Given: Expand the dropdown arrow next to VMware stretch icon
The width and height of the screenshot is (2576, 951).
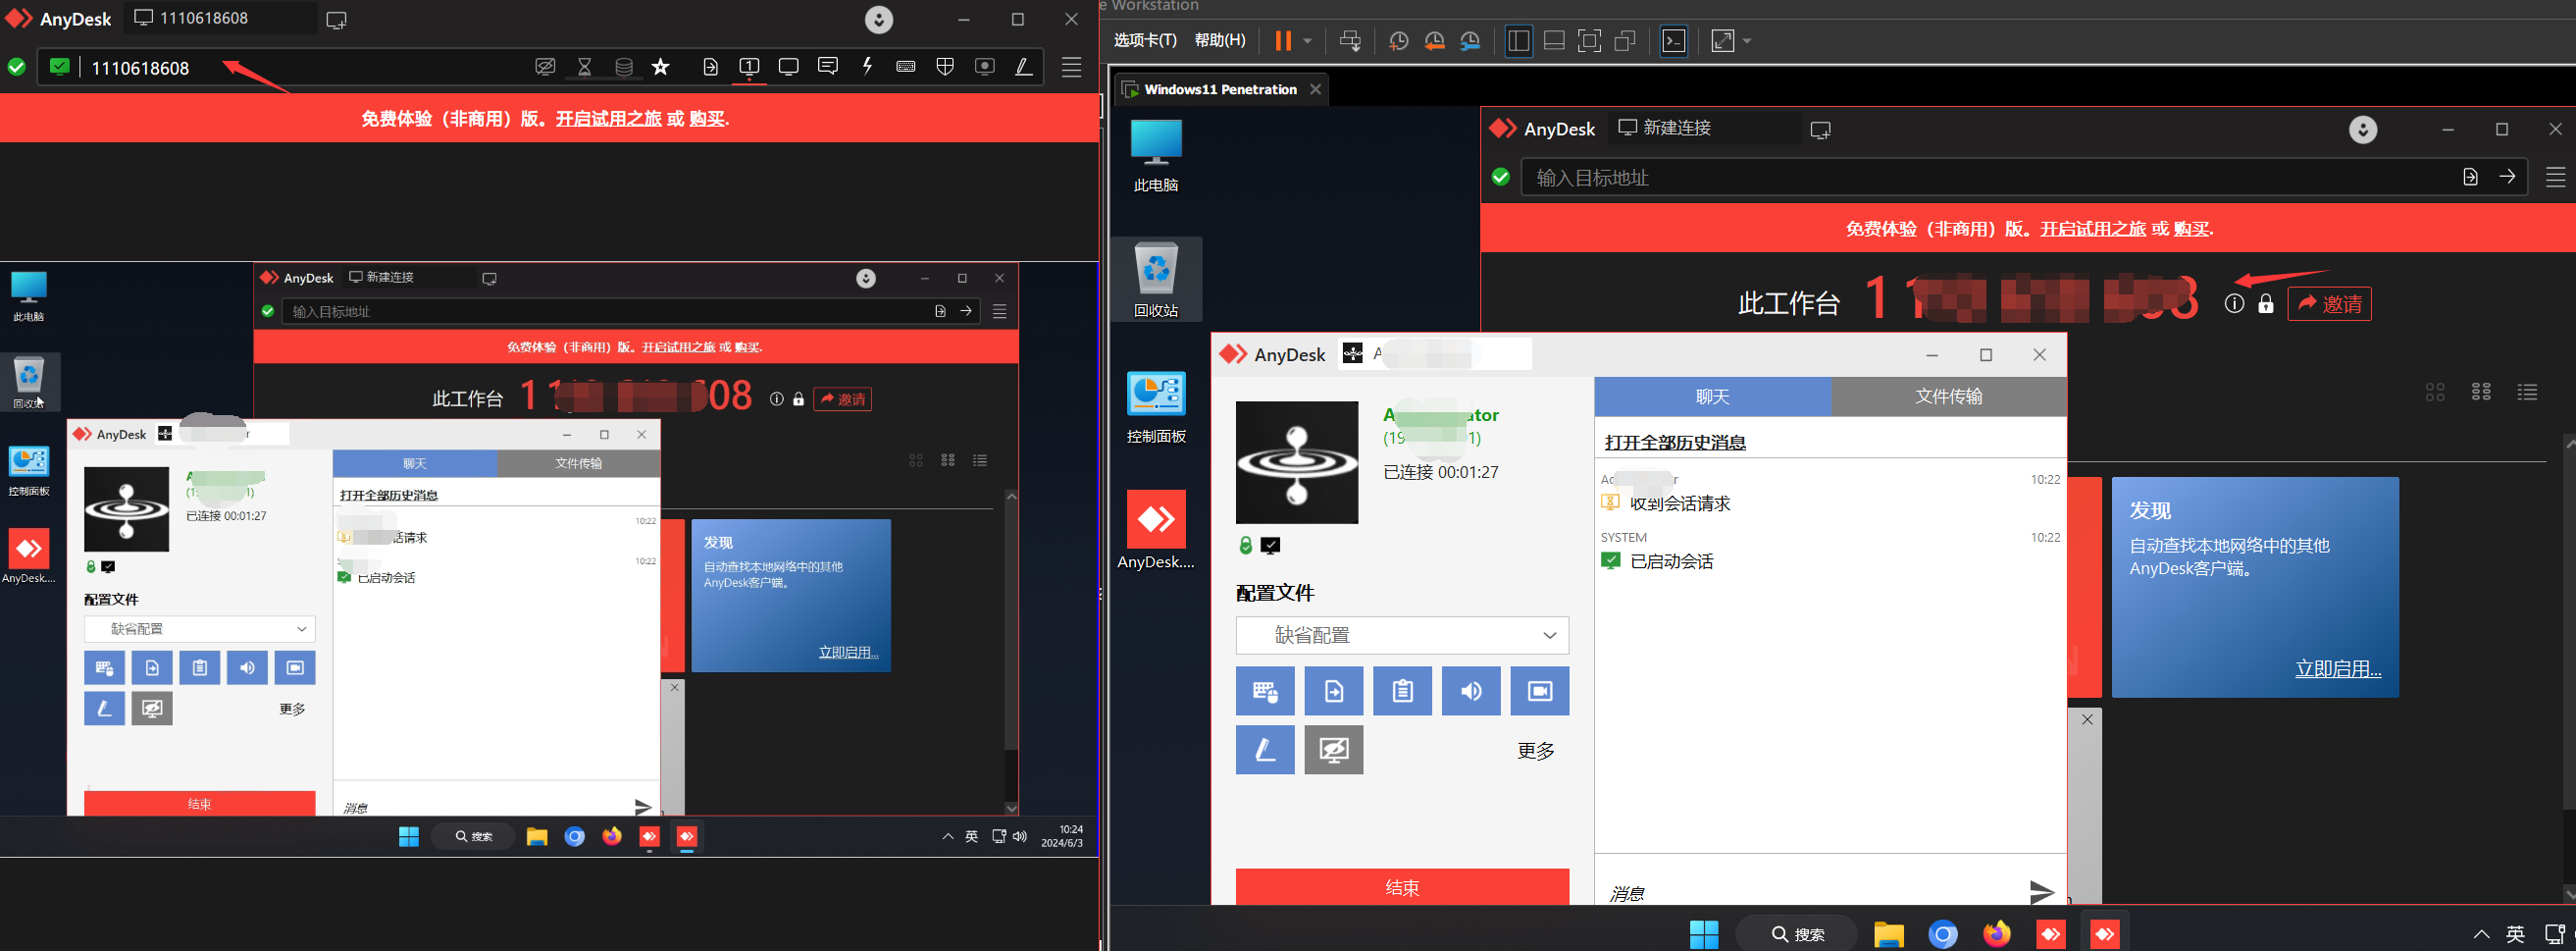Looking at the screenshot, I should pos(1747,41).
